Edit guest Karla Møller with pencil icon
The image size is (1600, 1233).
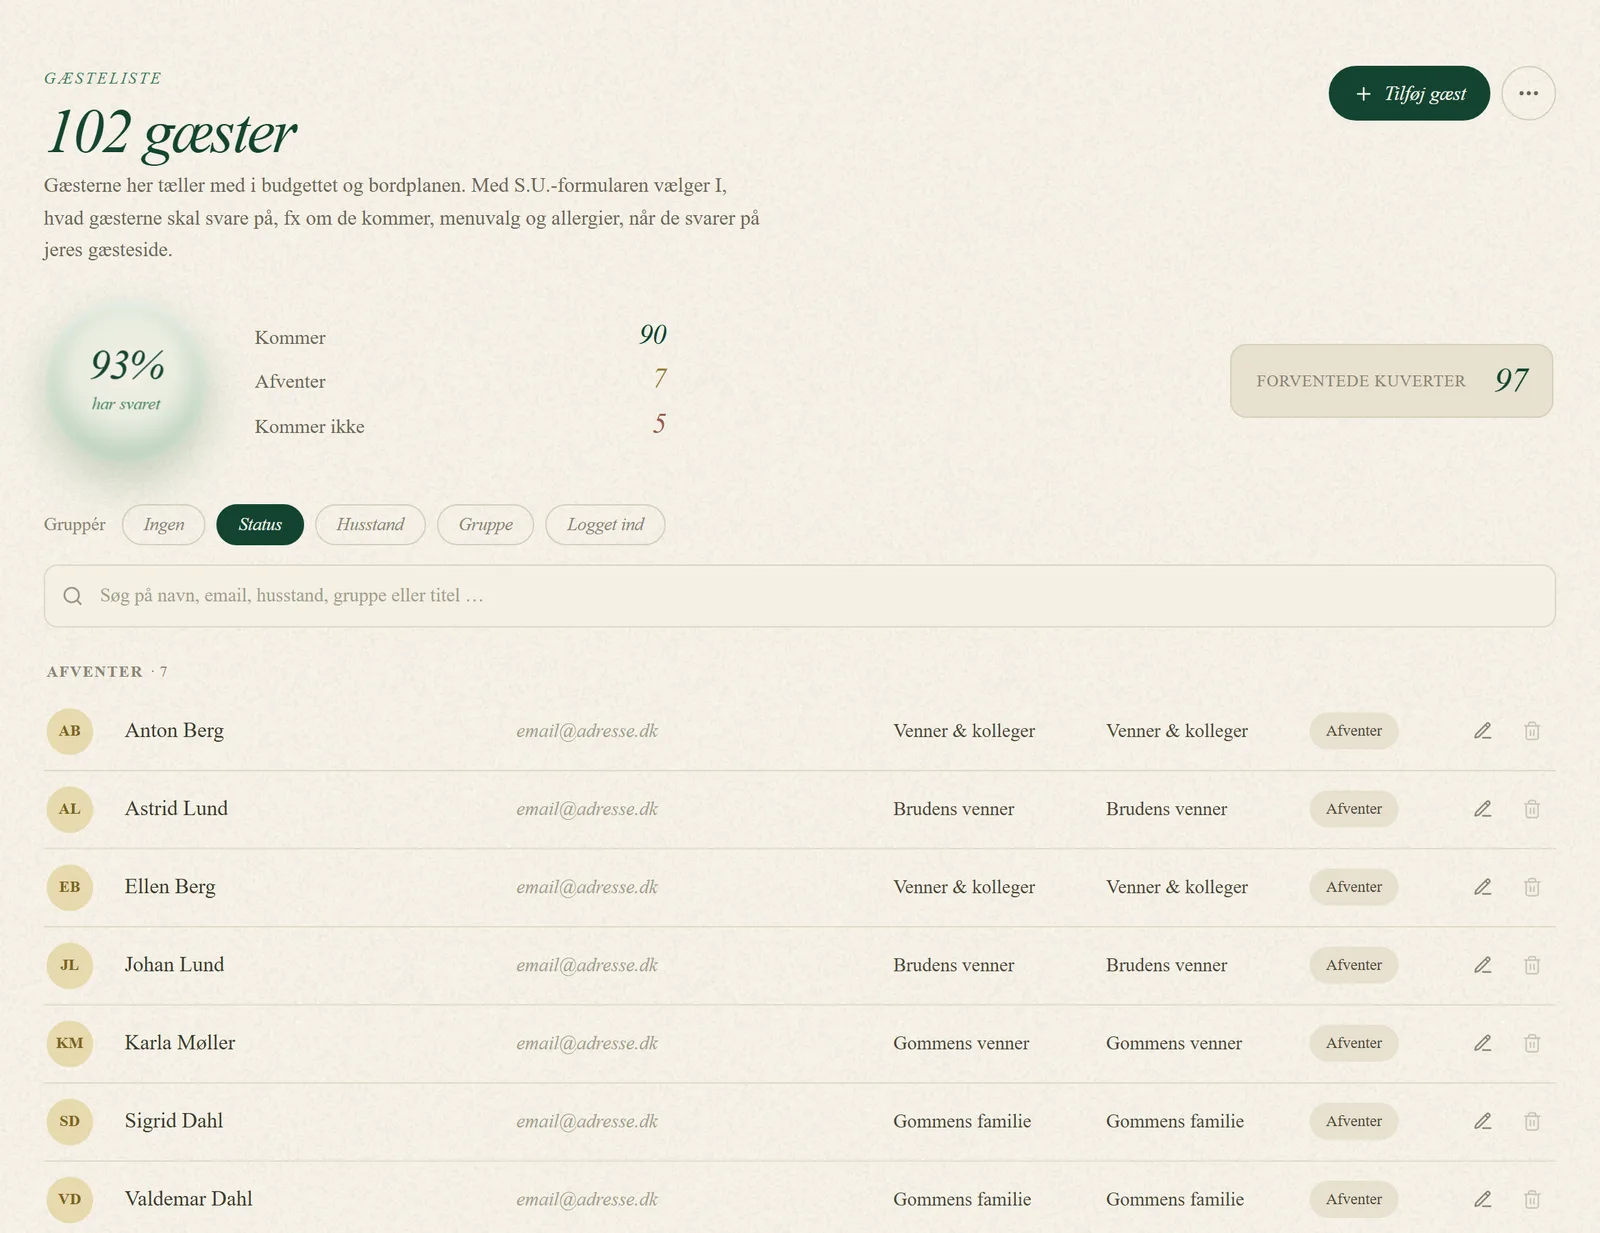1483,1043
